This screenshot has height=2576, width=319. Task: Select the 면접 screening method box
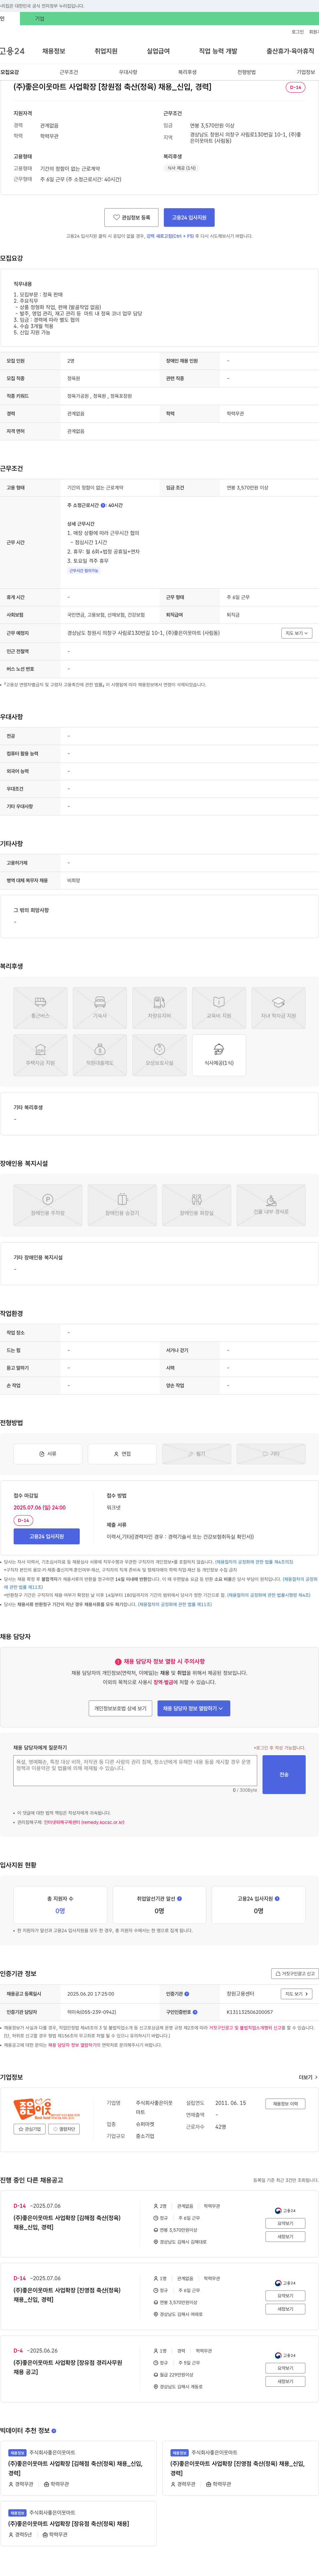click(x=122, y=1454)
